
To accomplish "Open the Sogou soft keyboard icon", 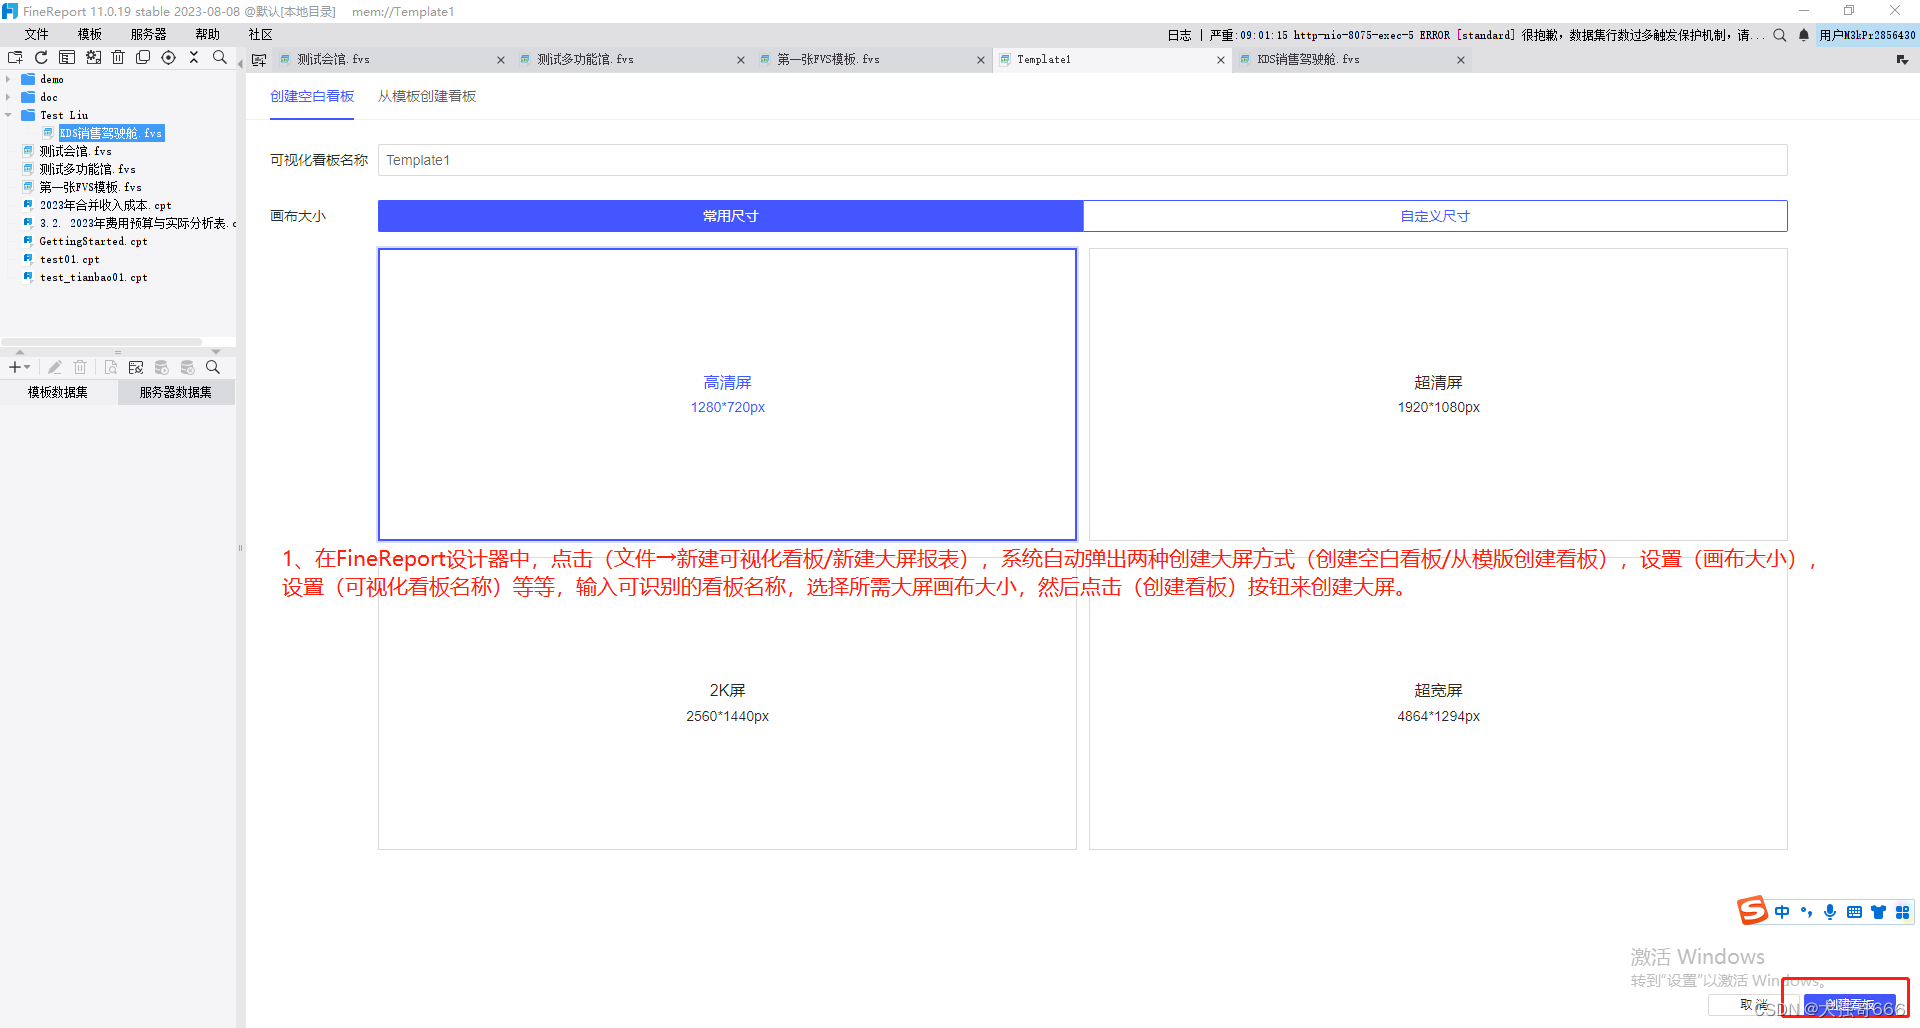I will 1854,912.
